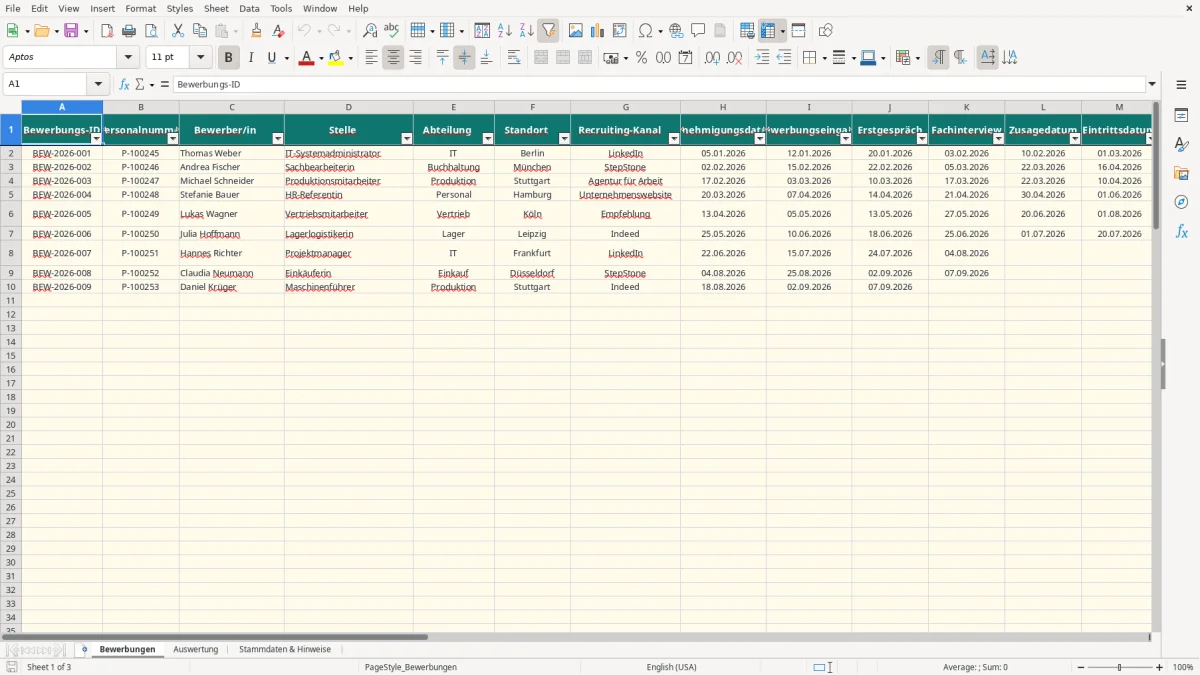Click the Sort dialog icon
Viewport: 1200px width, 675px height.
click(x=482, y=31)
